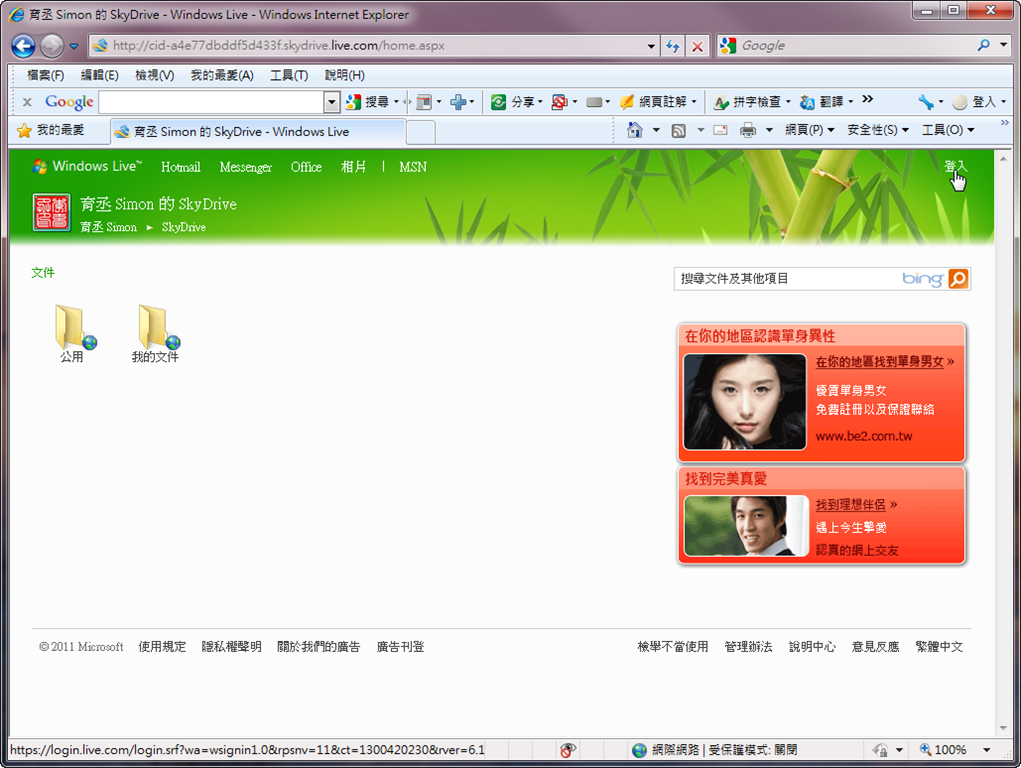Click the orange Bing search button
The width and height of the screenshot is (1021, 768).
(958, 279)
